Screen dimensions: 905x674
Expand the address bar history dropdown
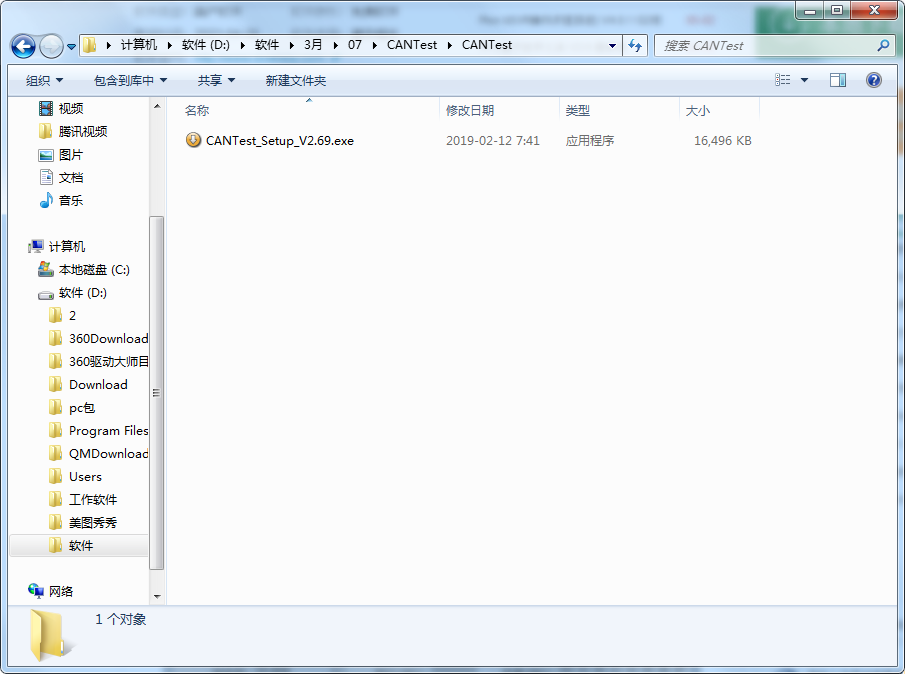pos(612,46)
